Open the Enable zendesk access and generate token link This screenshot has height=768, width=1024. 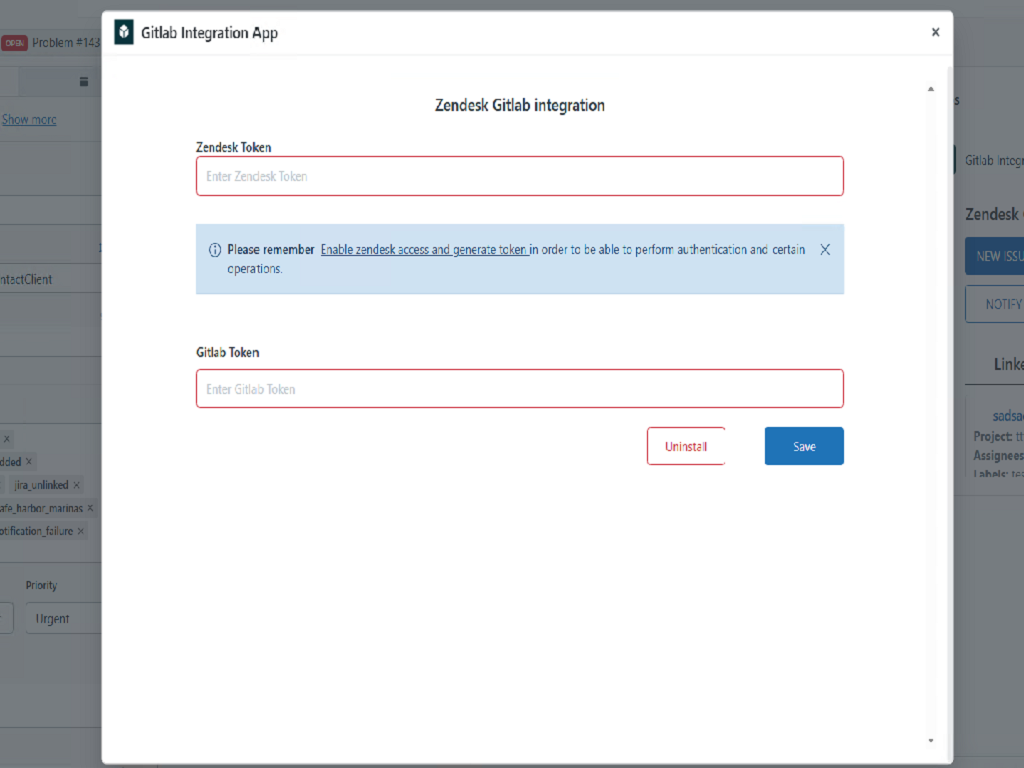click(x=424, y=249)
